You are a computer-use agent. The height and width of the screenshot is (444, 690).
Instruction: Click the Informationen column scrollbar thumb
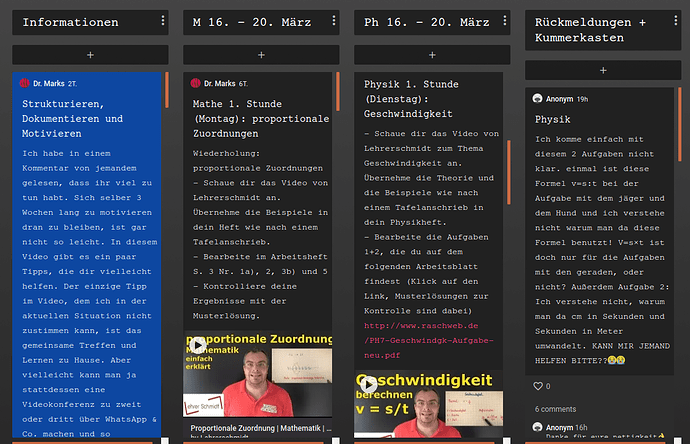pos(167,90)
